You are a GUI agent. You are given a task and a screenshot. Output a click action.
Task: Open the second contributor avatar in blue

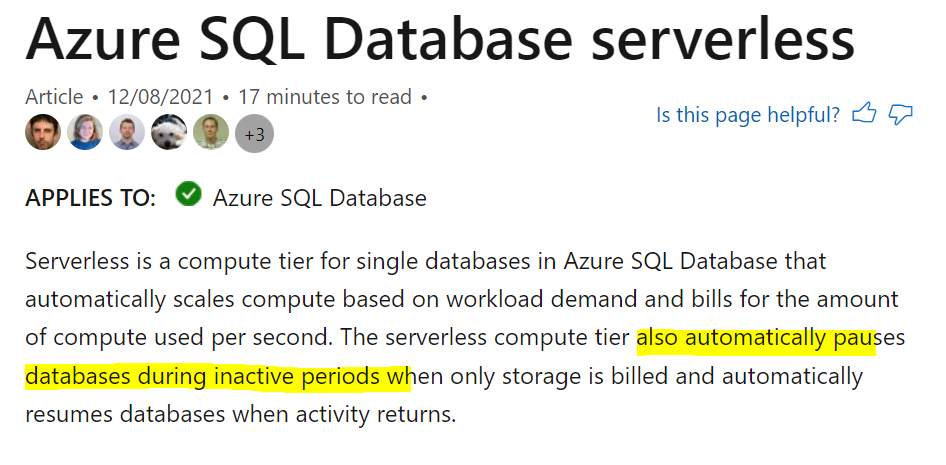coord(85,133)
